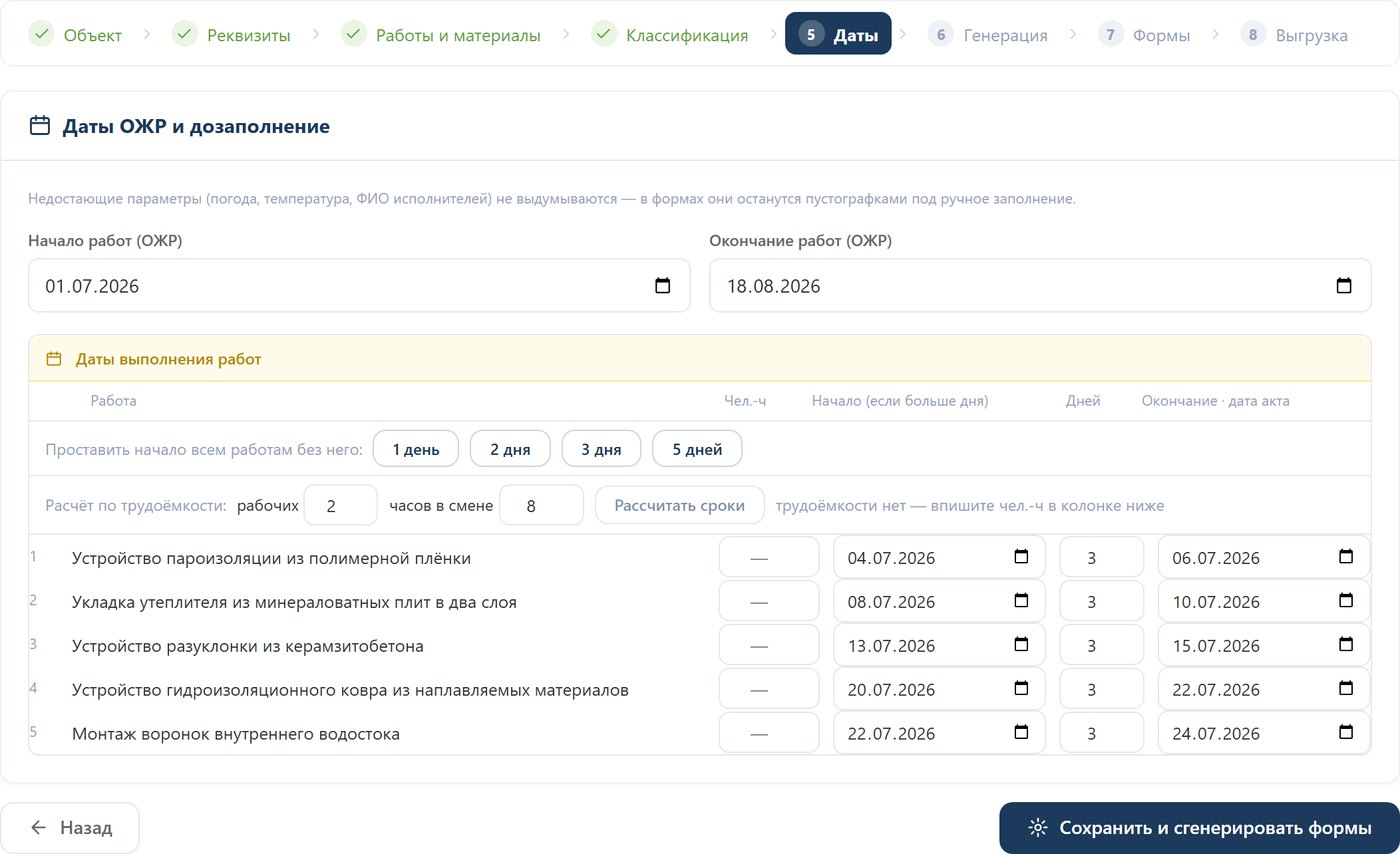Jump to step 8 Выгрузка
The width and height of the screenshot is (1400, 854).
coord(1295,35)
